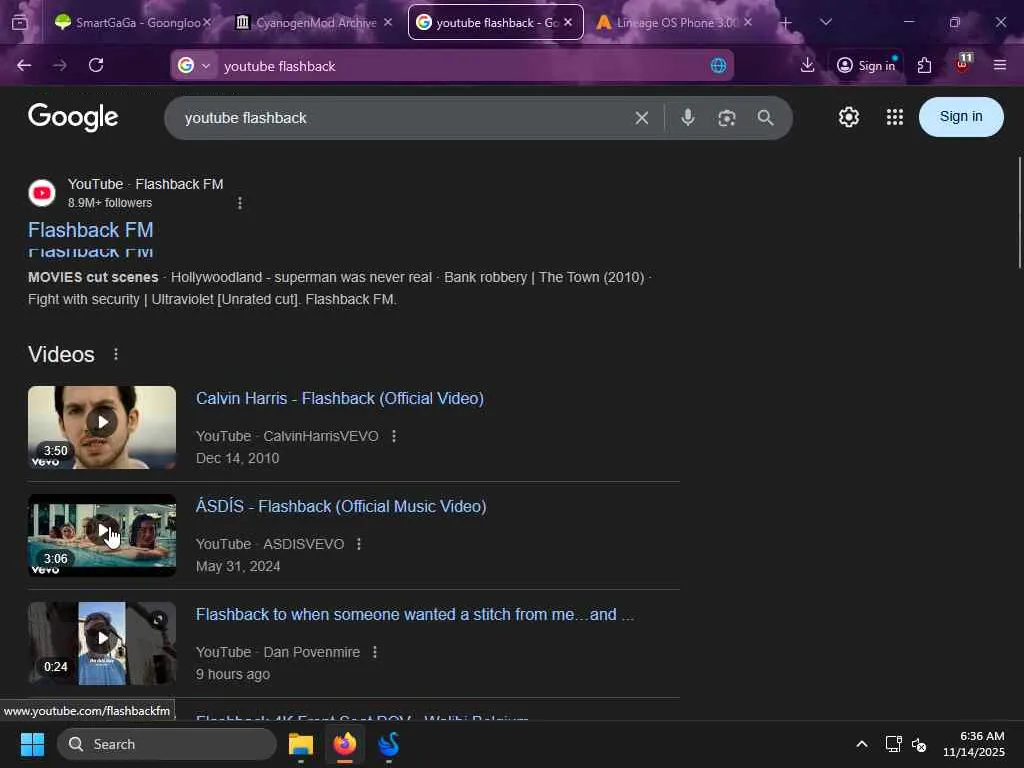Click the text 'May 31, 2024'
This screenshot has height=768, width=1024.
[238, 566]
